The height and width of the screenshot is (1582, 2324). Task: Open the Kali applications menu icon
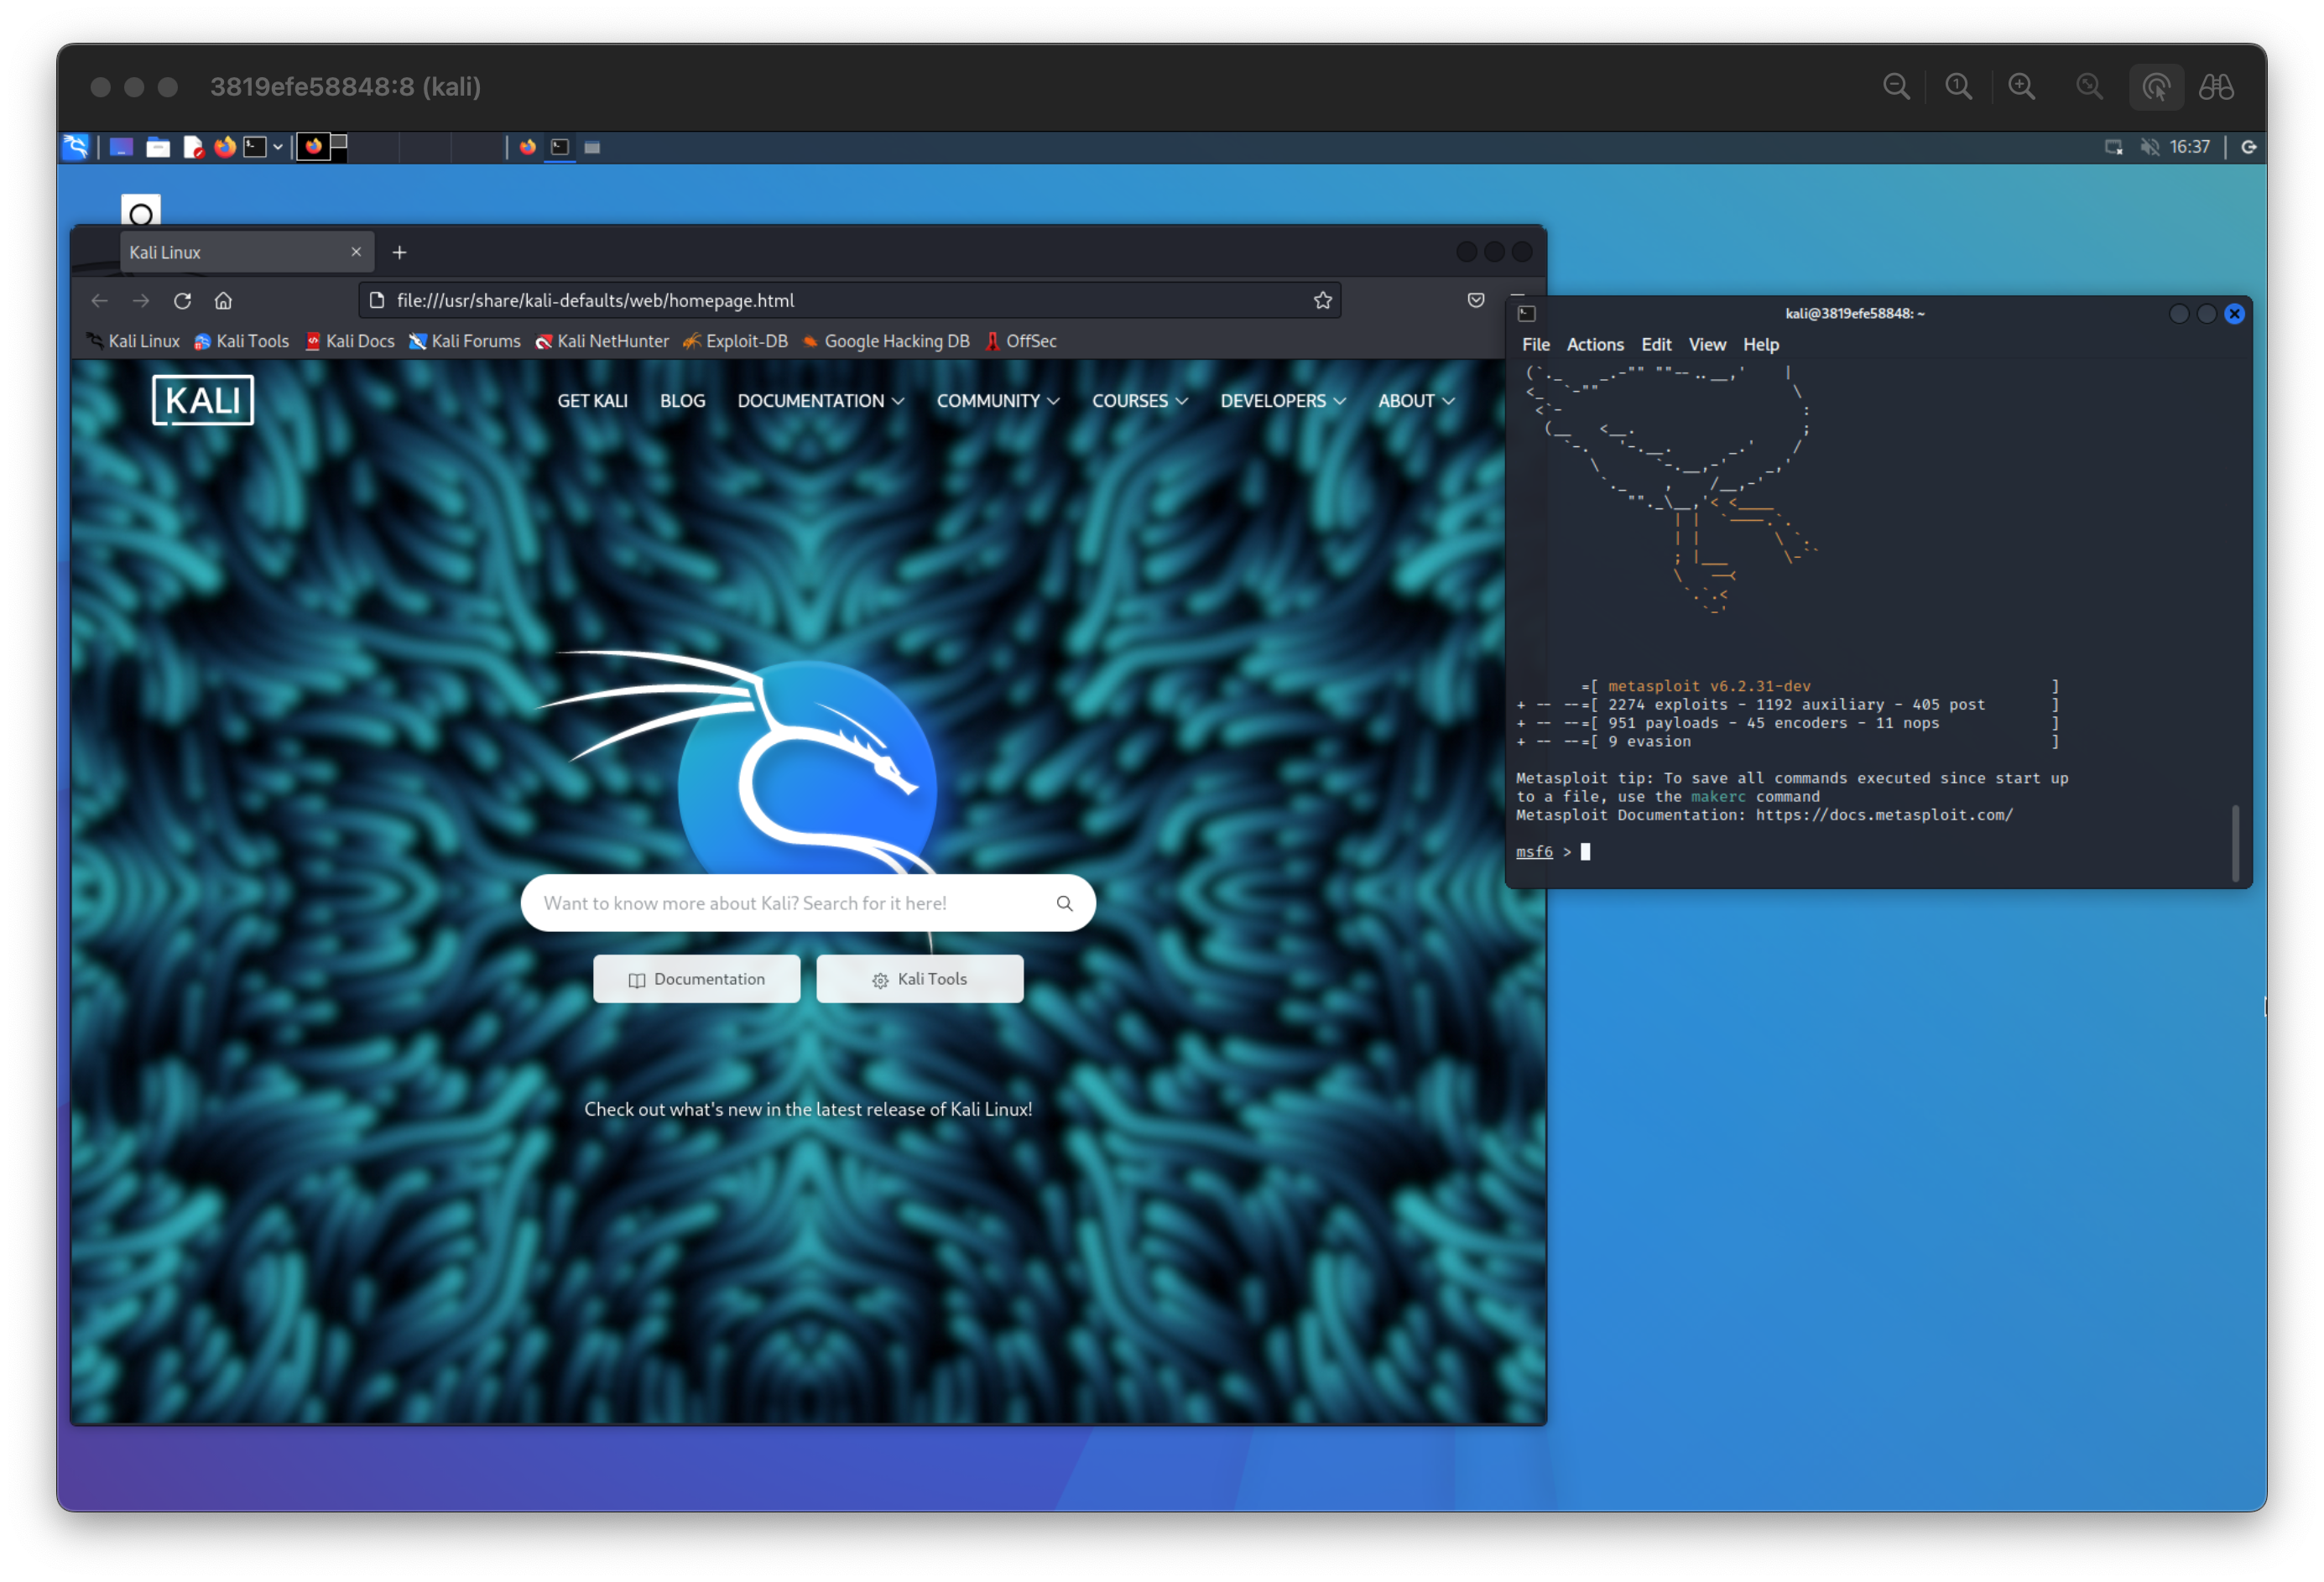(x=76, y=147)
